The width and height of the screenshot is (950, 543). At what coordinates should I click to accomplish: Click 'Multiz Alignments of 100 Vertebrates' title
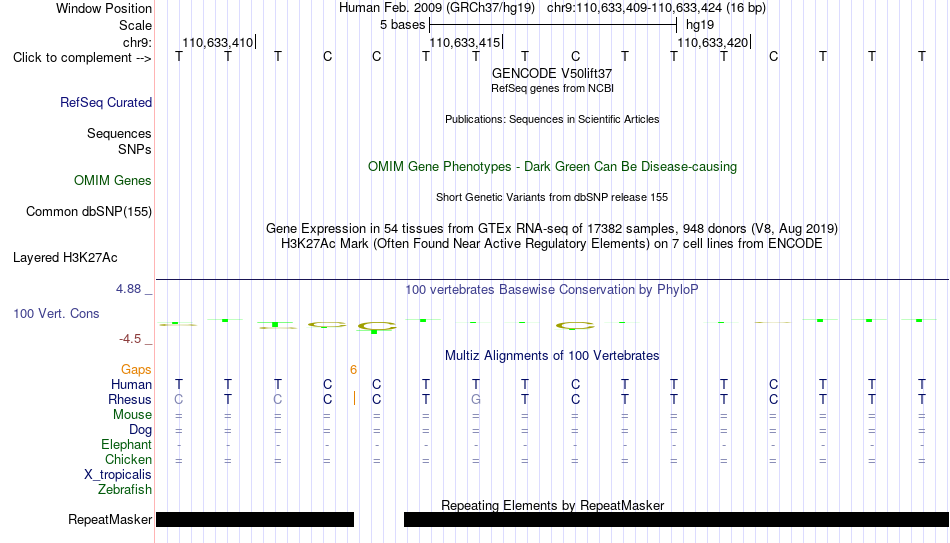[x=552, y=356]
